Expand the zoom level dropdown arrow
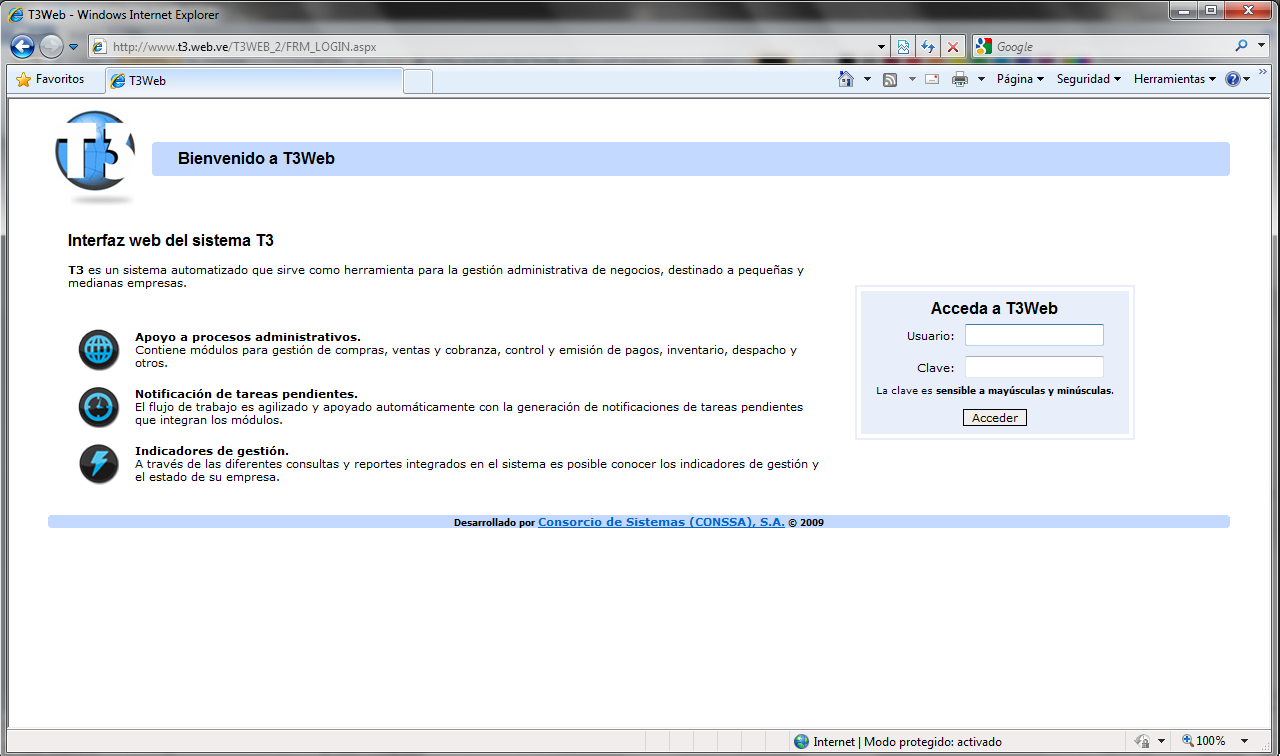This screenshot has height=756, width=1280. click(x=1245, y=741)
